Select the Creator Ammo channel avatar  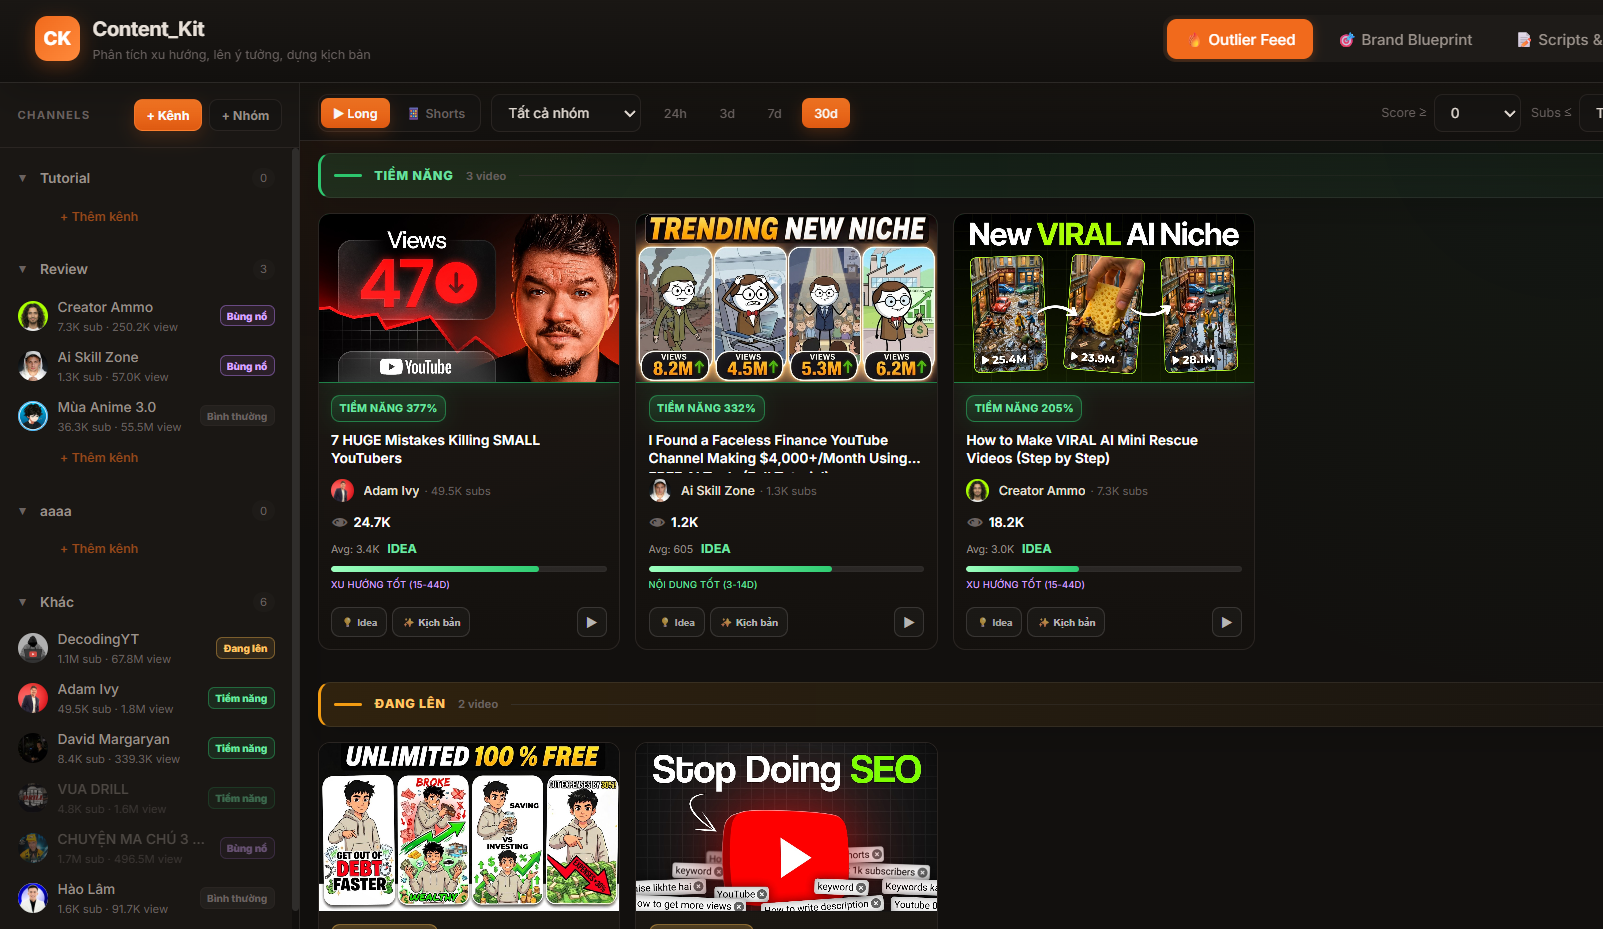(x=33, y=316)
